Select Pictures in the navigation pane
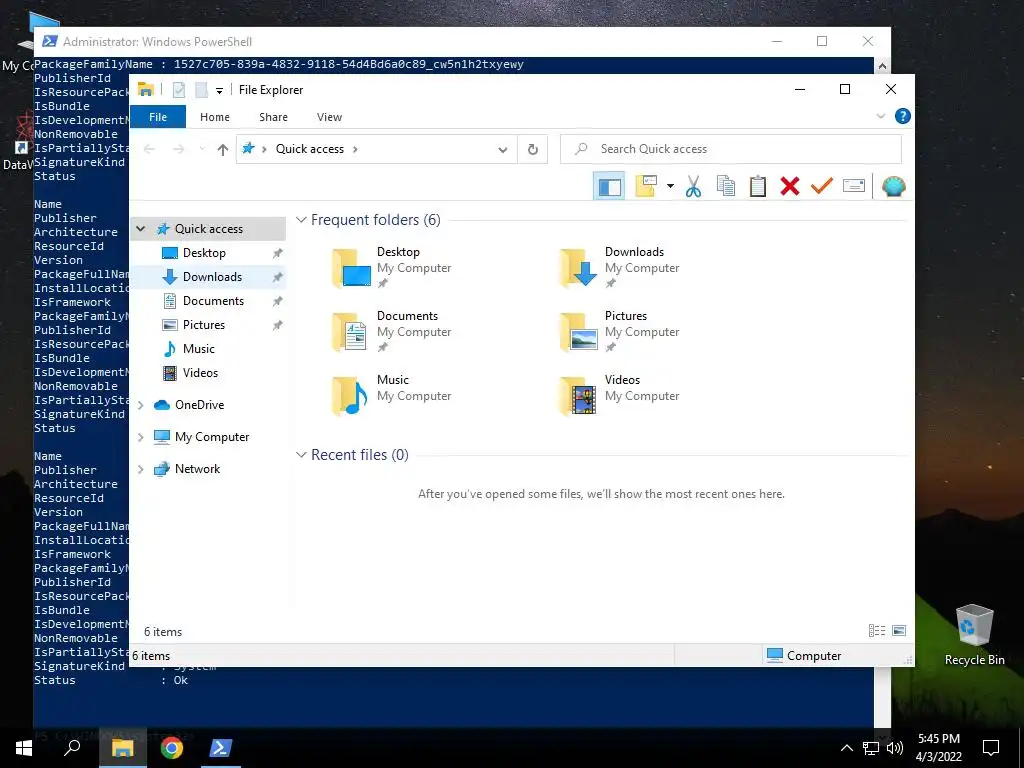This screenshot has width=1024, height=768. coord(204,325)
